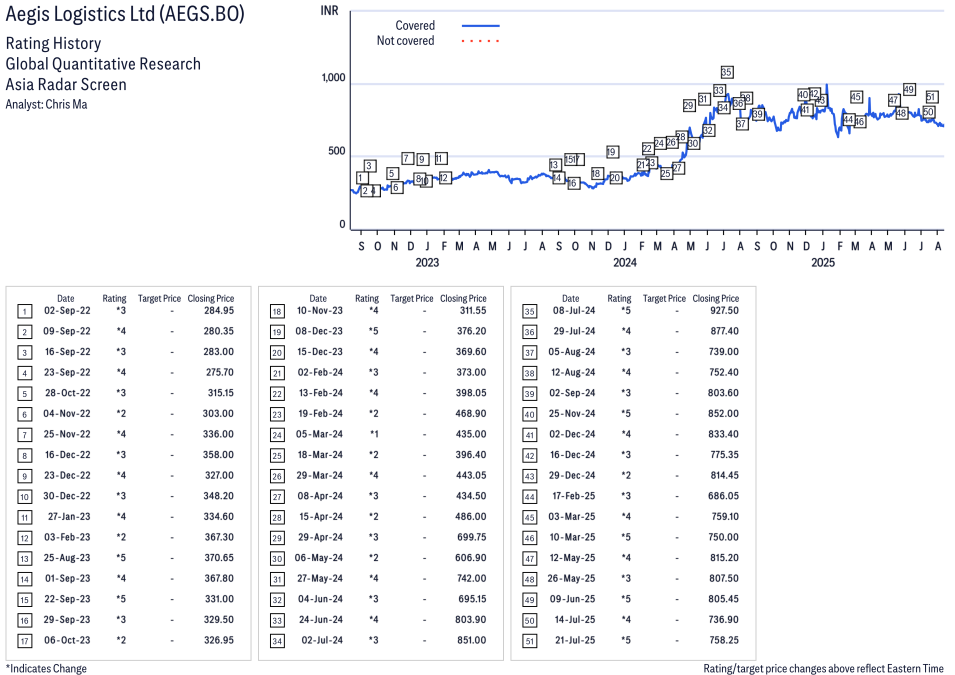
Task: Click the *1 rating in the 05-Mar-24 row
Action: click(x=373, y=434)
